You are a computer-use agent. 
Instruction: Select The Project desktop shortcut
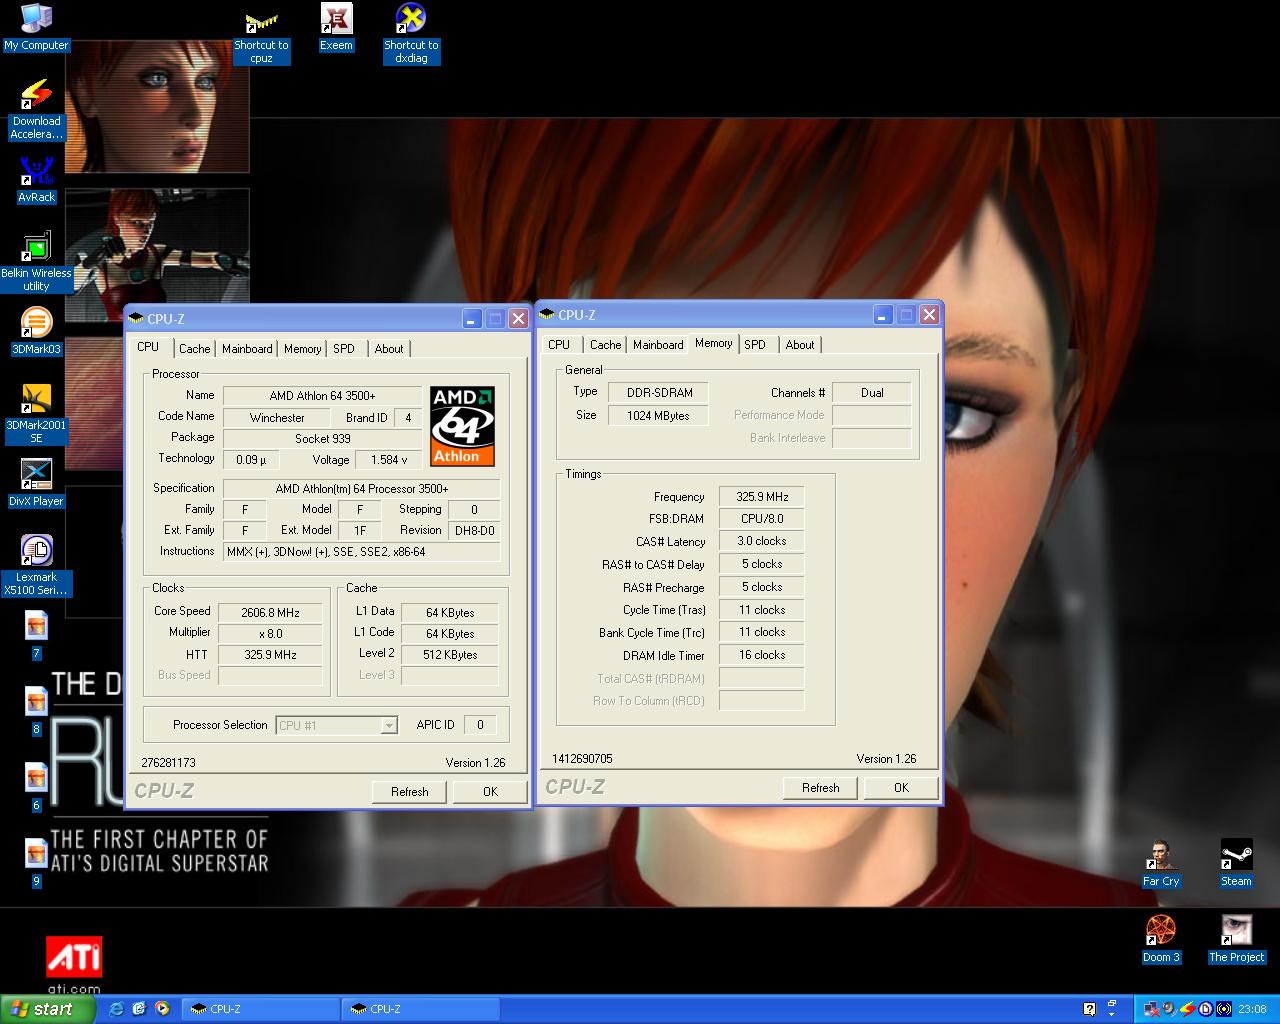tap(1236, 940)
